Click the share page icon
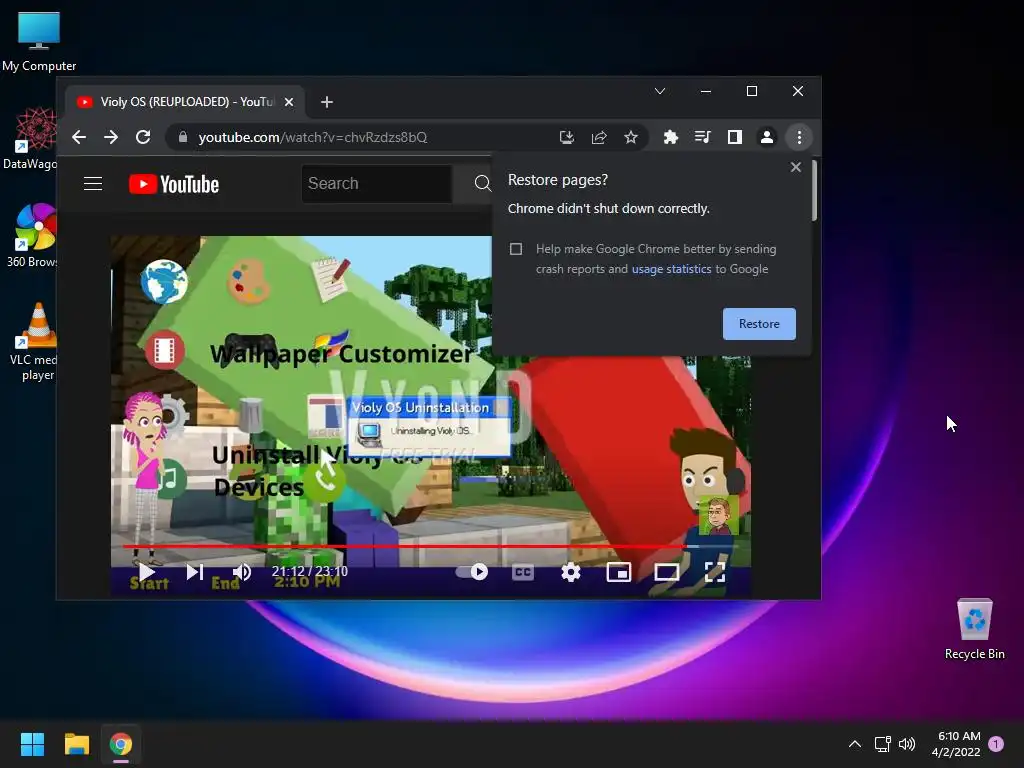The height and width of the screenshot is (768, 1024). 599,137
